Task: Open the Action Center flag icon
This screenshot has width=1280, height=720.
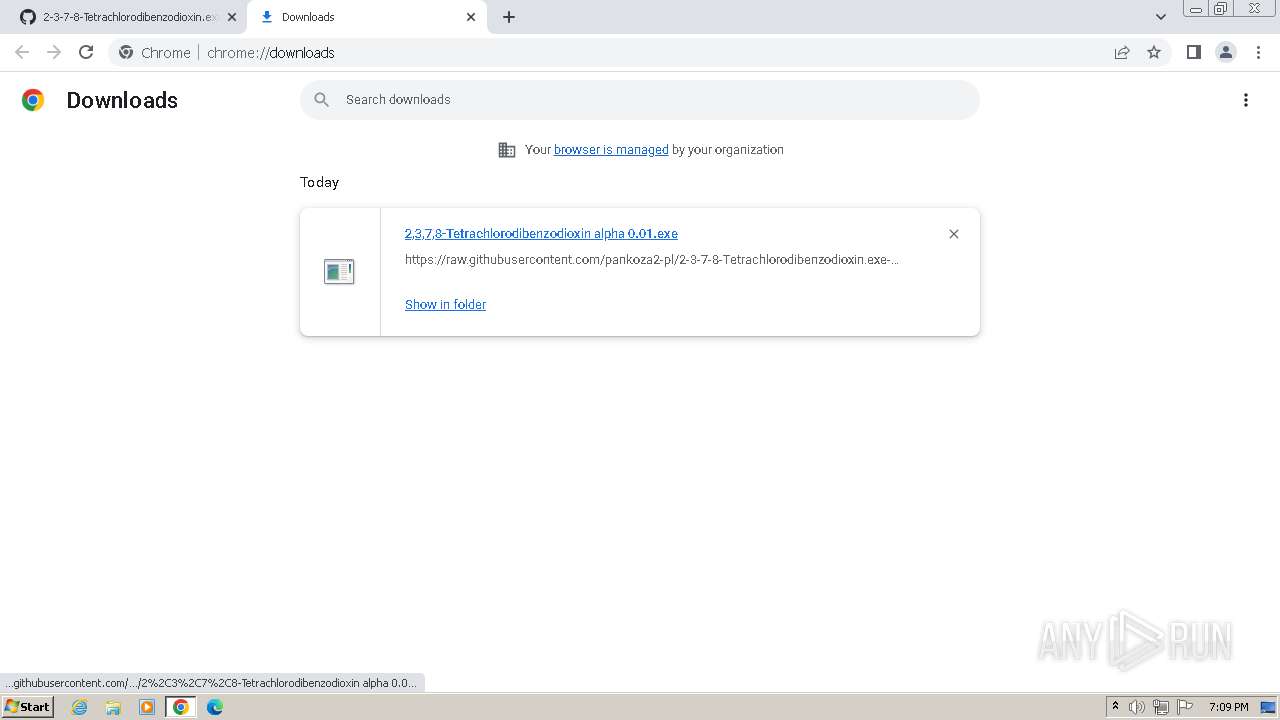Action: coord(1185,707)
